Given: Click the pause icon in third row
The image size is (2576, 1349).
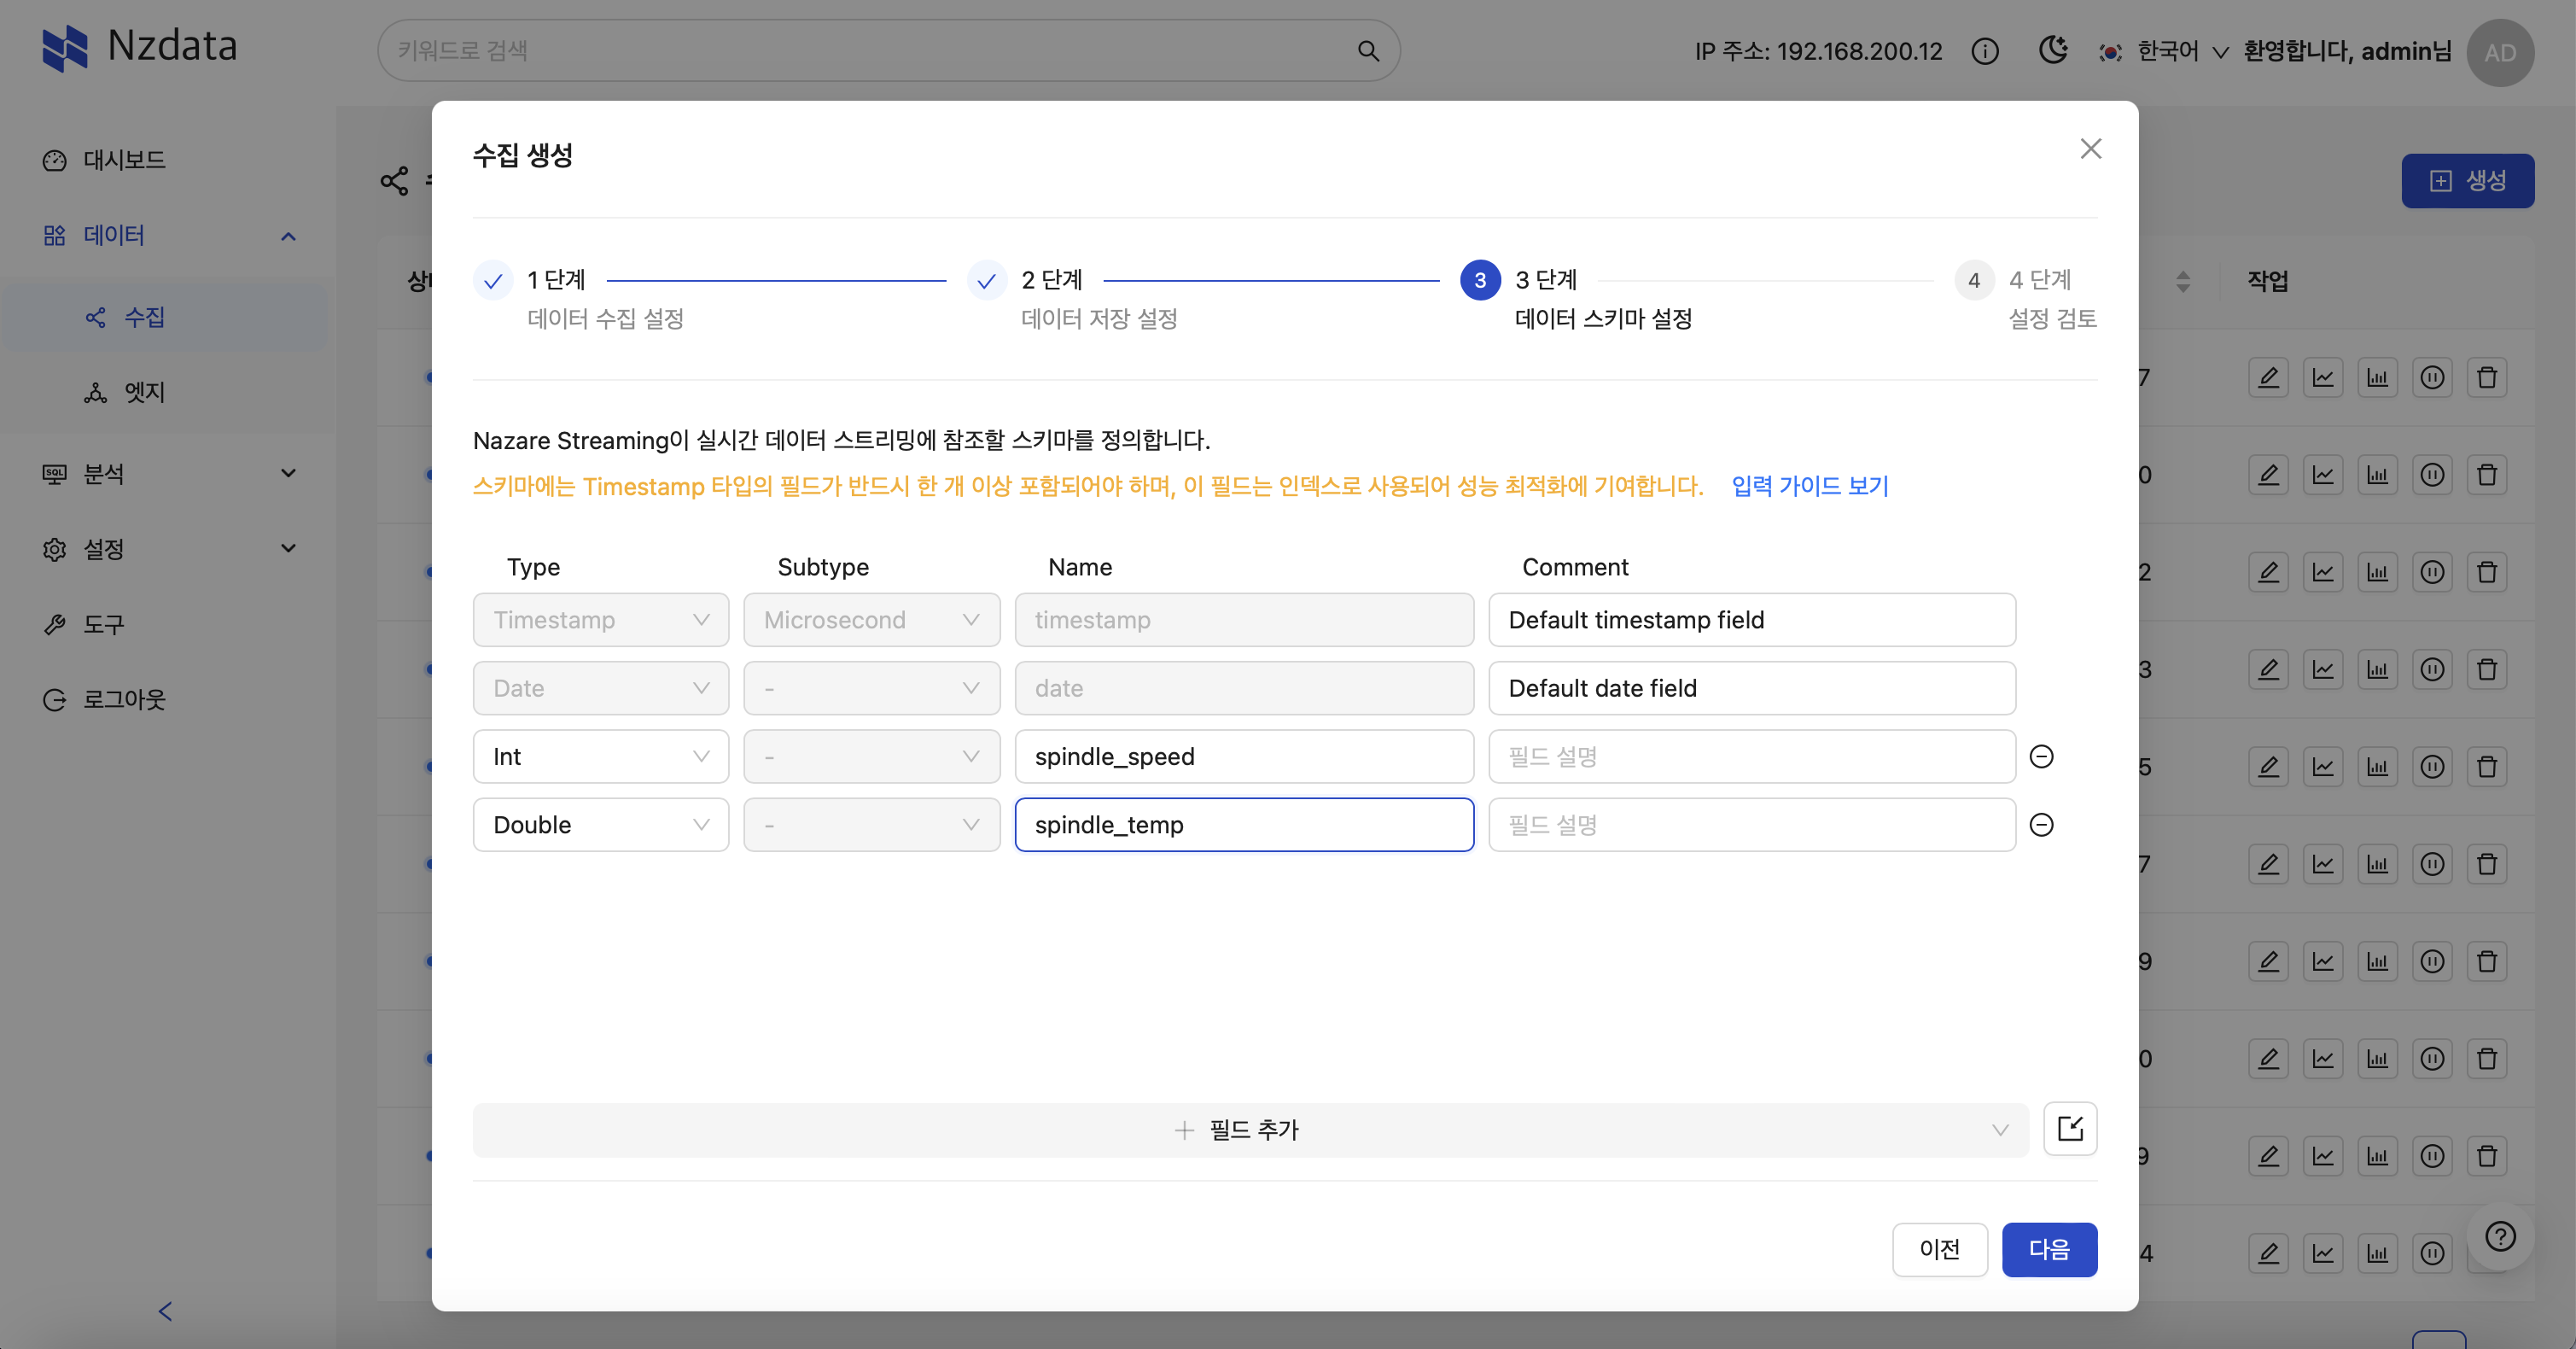Looking at the screenshot, I should (2432, 572).
